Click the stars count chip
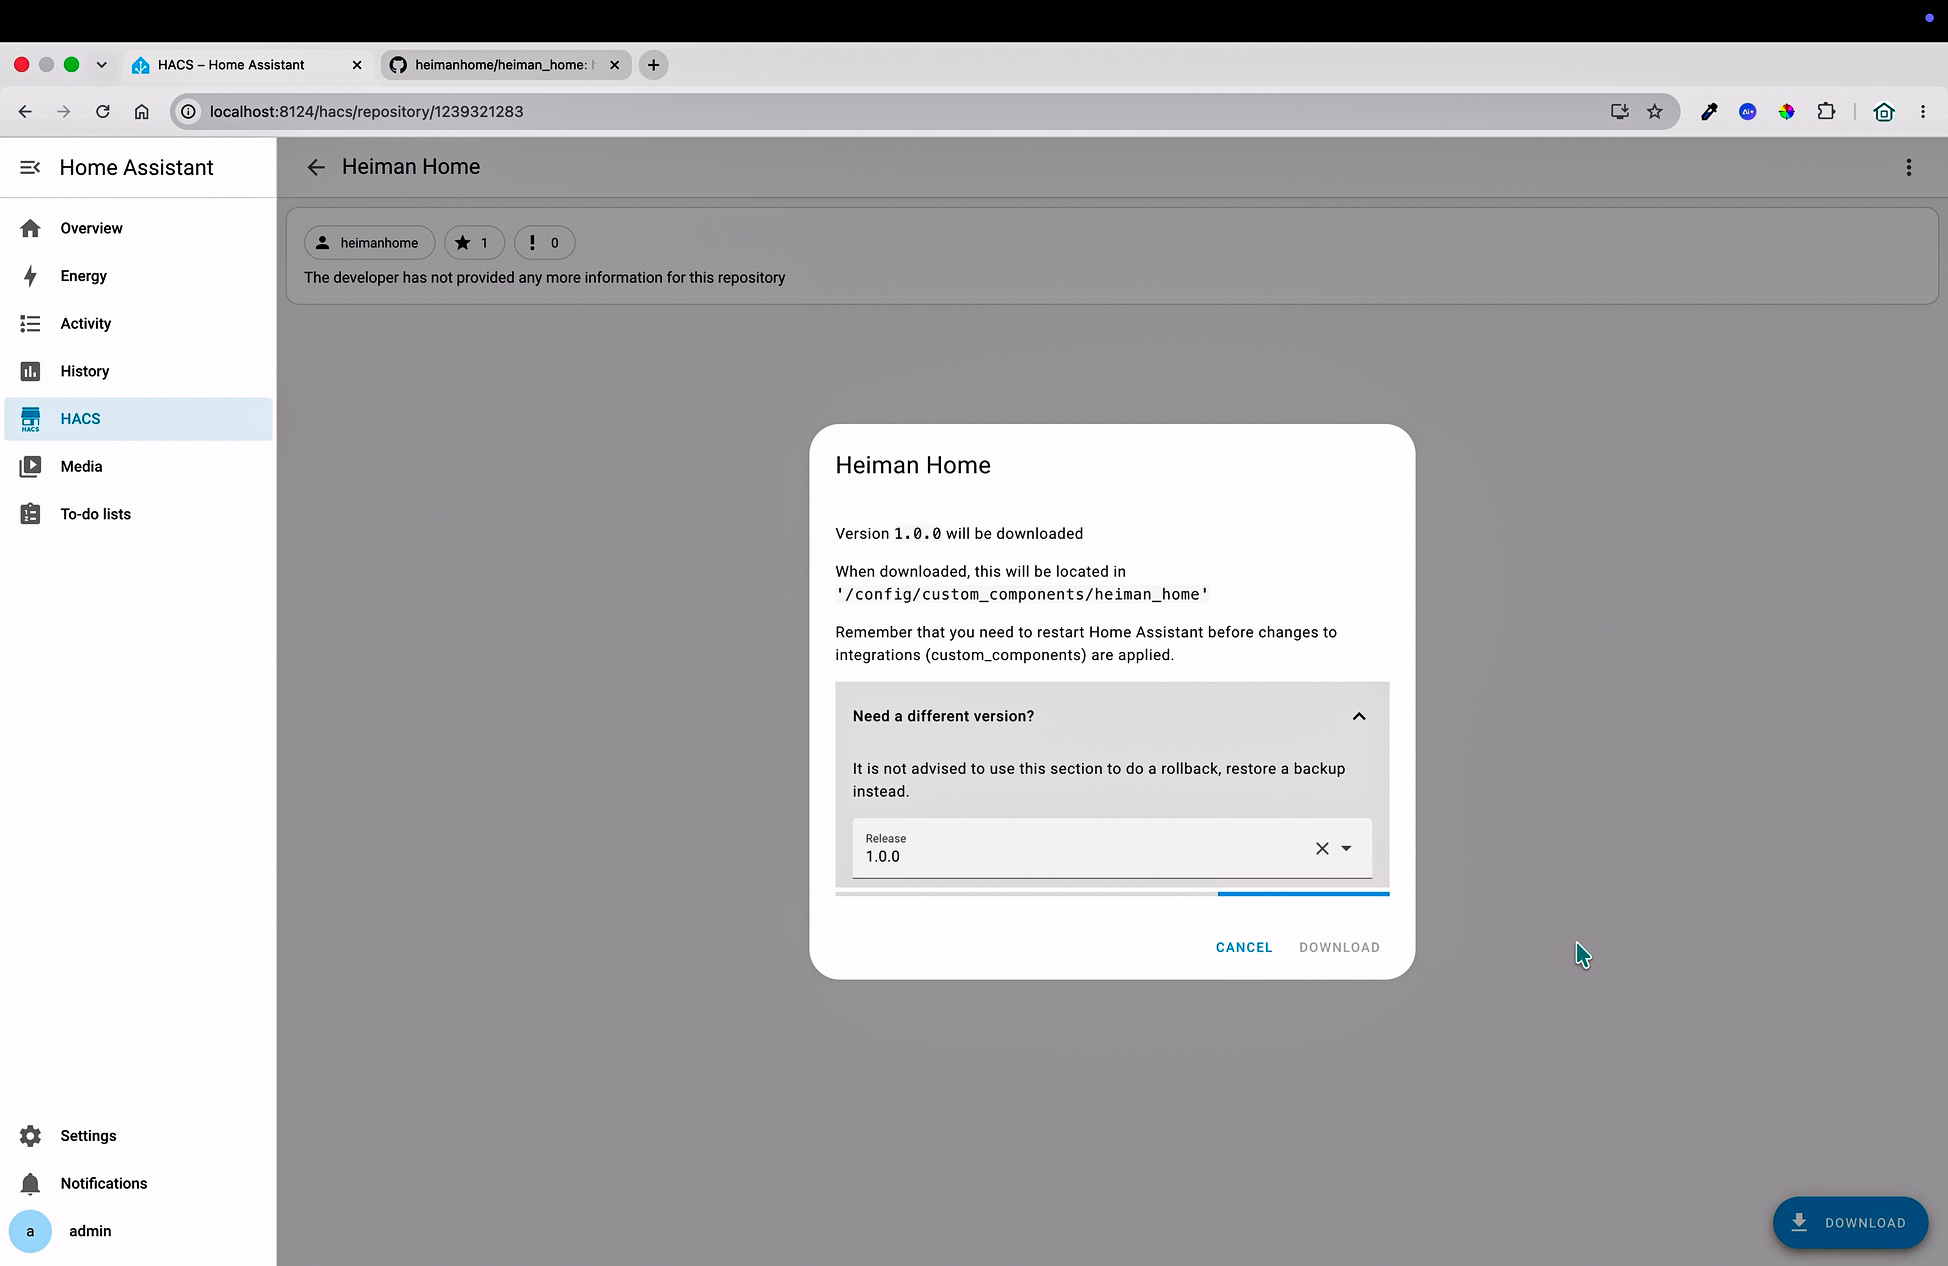The image size is (1948, 1266). (474, 243)
